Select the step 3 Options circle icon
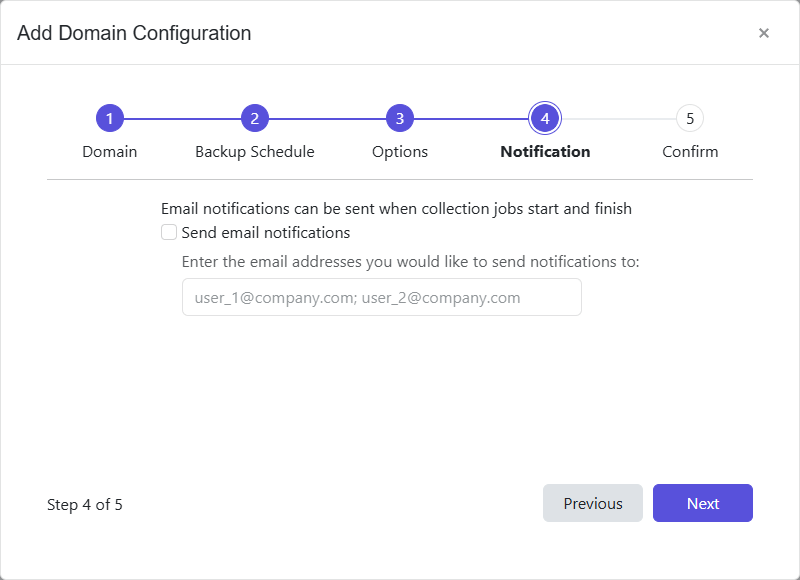The image size is (800, 580). tap(399, 117)
